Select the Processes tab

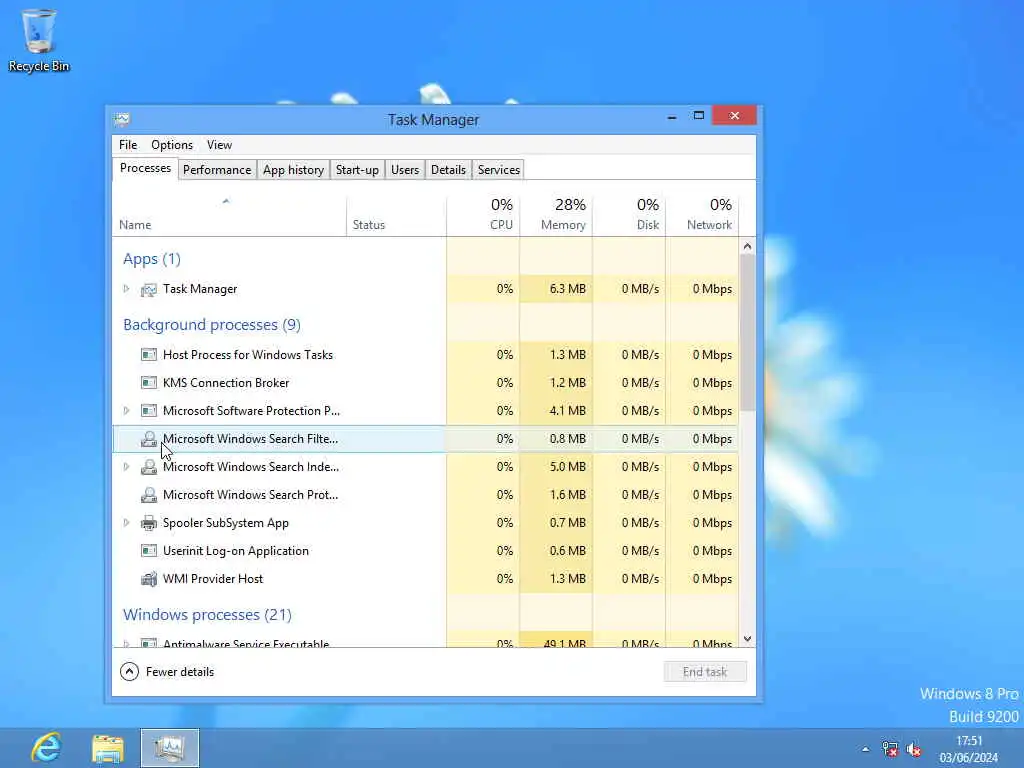pyautogui.click(x=145, y=168)
